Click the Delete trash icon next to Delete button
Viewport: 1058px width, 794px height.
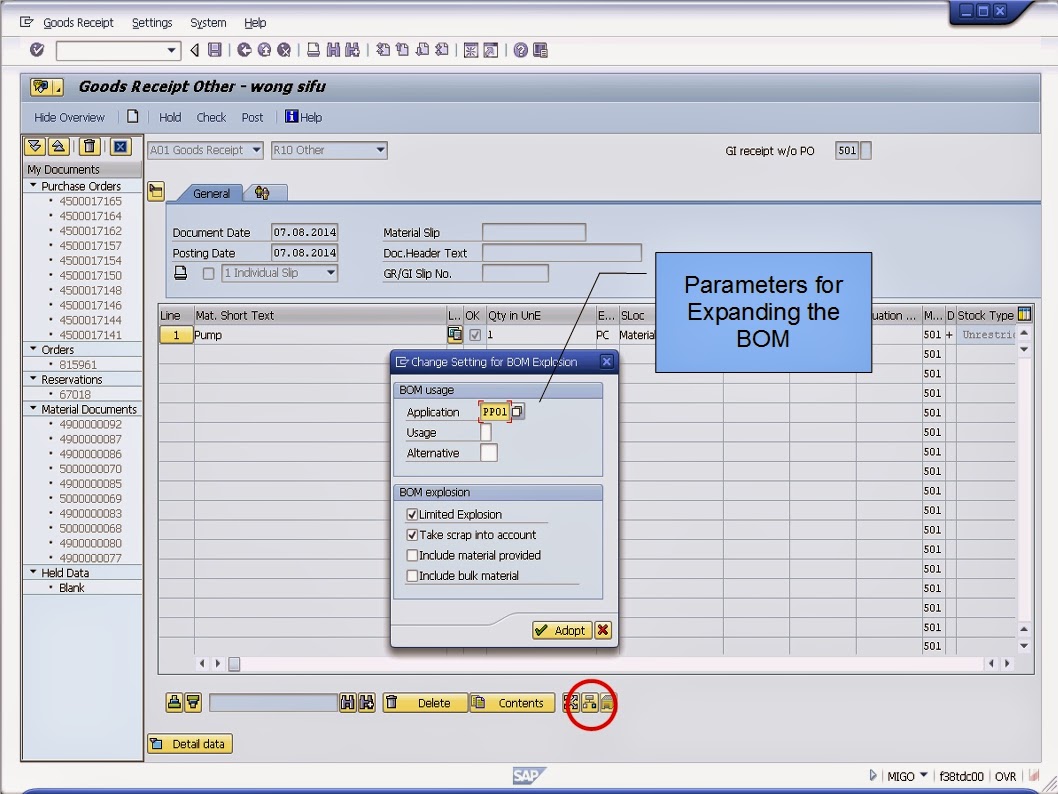tap(392, 703)
